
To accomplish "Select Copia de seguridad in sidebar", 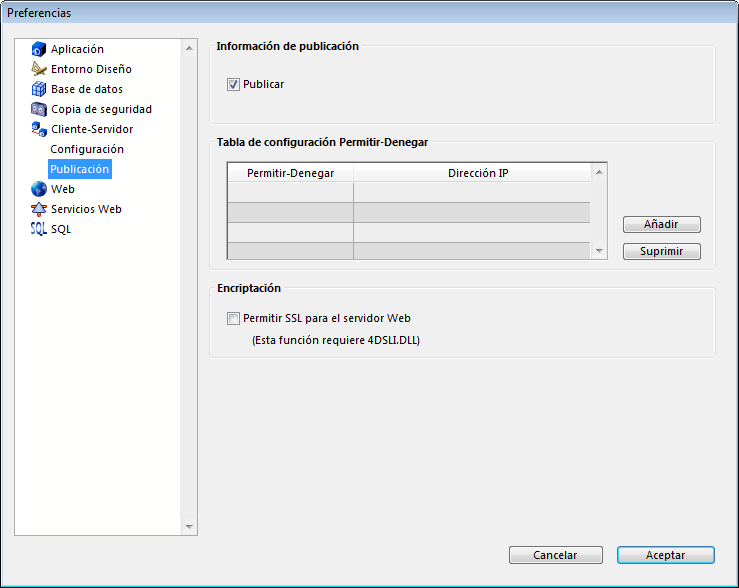I will point(101,109).
